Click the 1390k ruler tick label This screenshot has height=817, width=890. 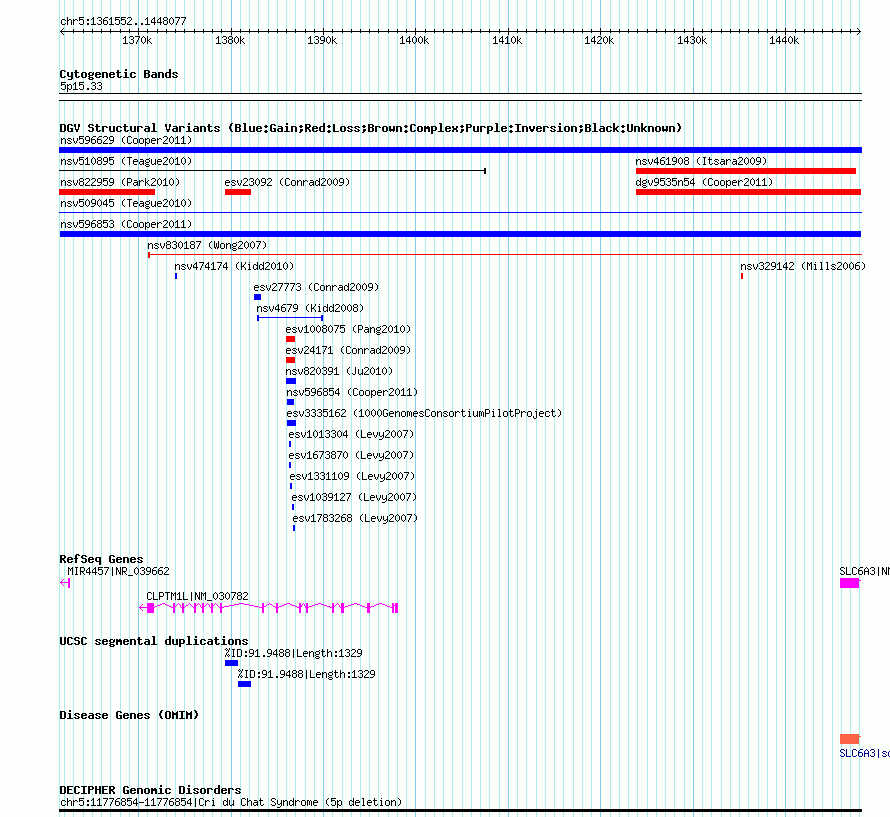[322, 40]
